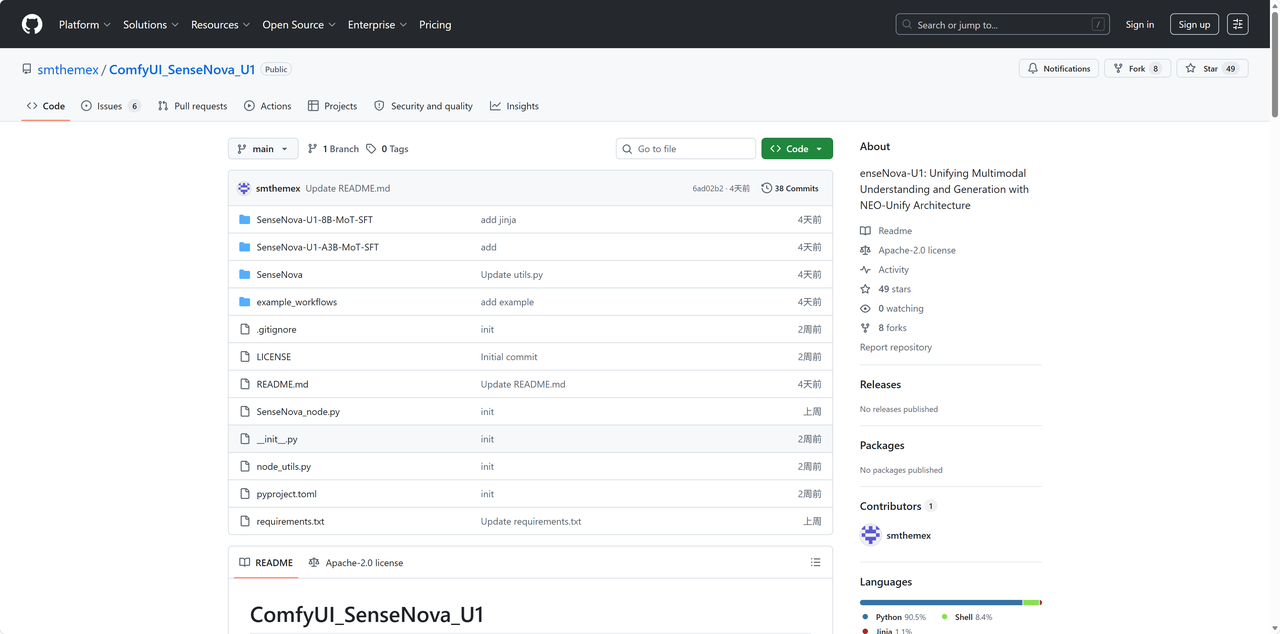This screenshot has width=1280, height=634.
Task: Click the scale icon beside Apache-2.0 license
Action: 865,250
